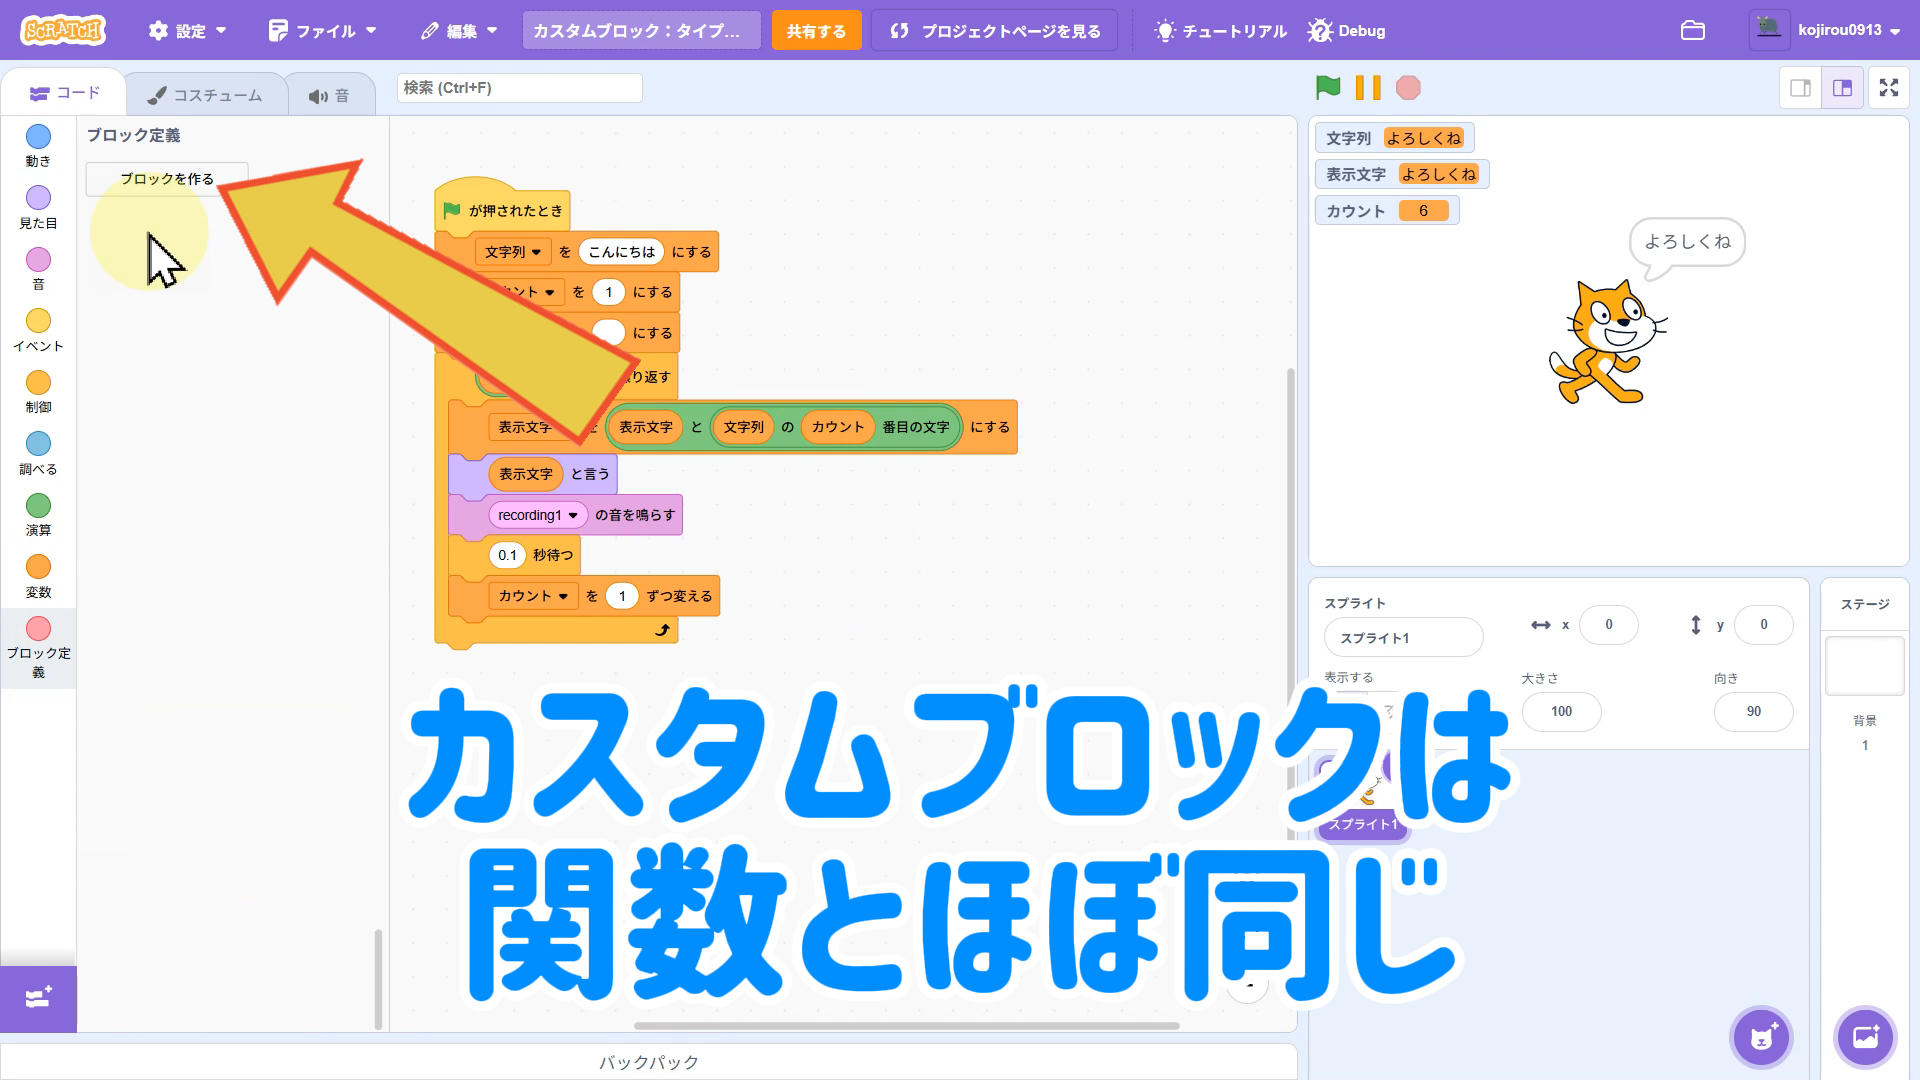Open the ファイル file menu
Image resolution: width=1920 pixels, height=1080 pixels.
pyautogui.click(x=322, y=30)
